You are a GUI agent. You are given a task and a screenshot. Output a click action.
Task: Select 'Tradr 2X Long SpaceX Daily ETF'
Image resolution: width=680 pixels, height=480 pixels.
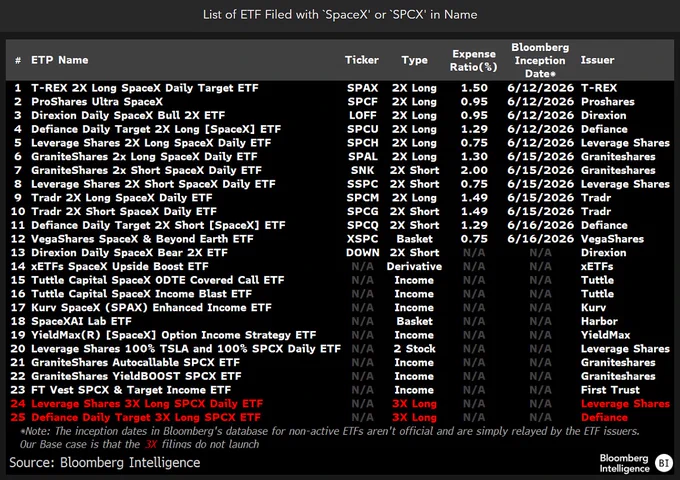pyautogui.click(x=121, y=198)
